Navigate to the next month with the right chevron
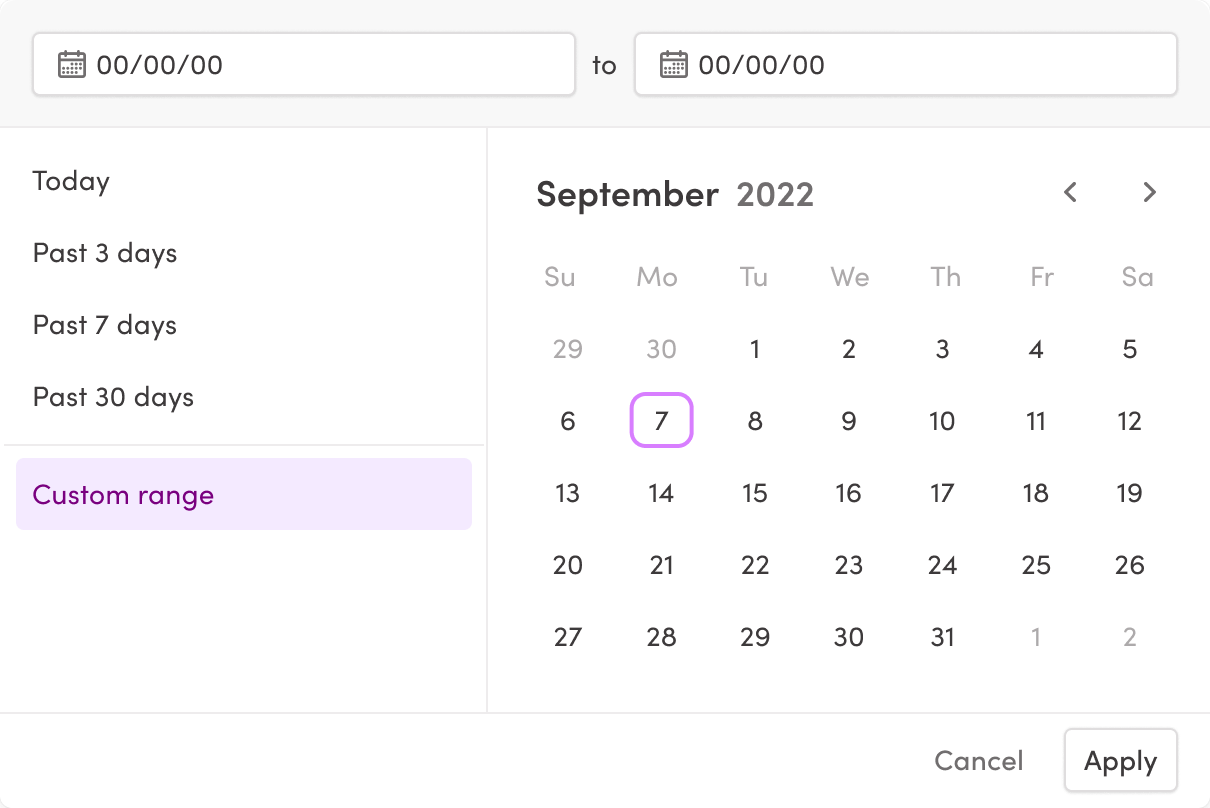The height and width of the screenshot is (808, 1210). click(x=1148, y=192)
